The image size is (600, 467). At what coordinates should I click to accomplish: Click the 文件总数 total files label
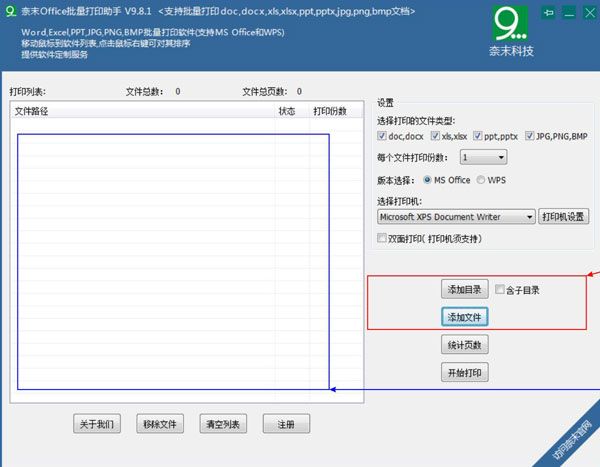pos(145,91)
